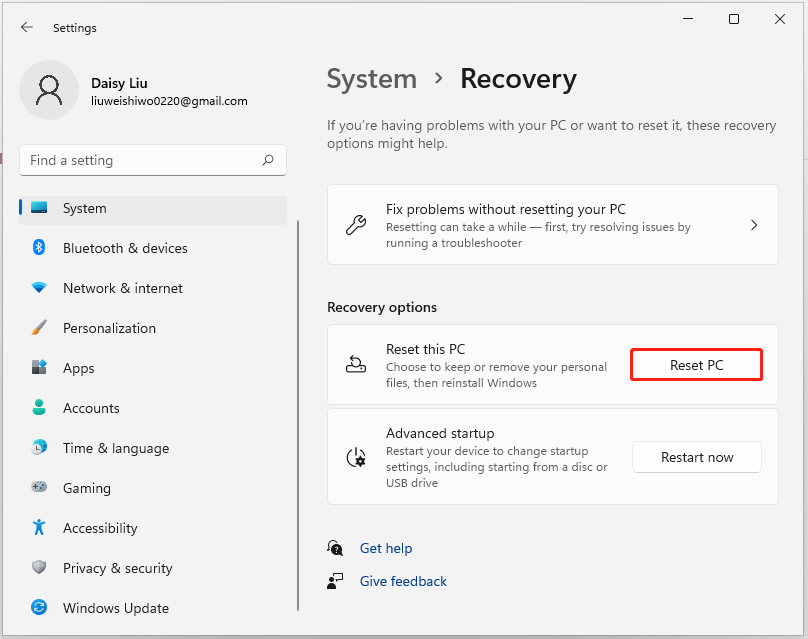Select the Bluetooth & devices sidebar icon
The height and width of the screenshot is (639, 808).
[x=38, y=248]
